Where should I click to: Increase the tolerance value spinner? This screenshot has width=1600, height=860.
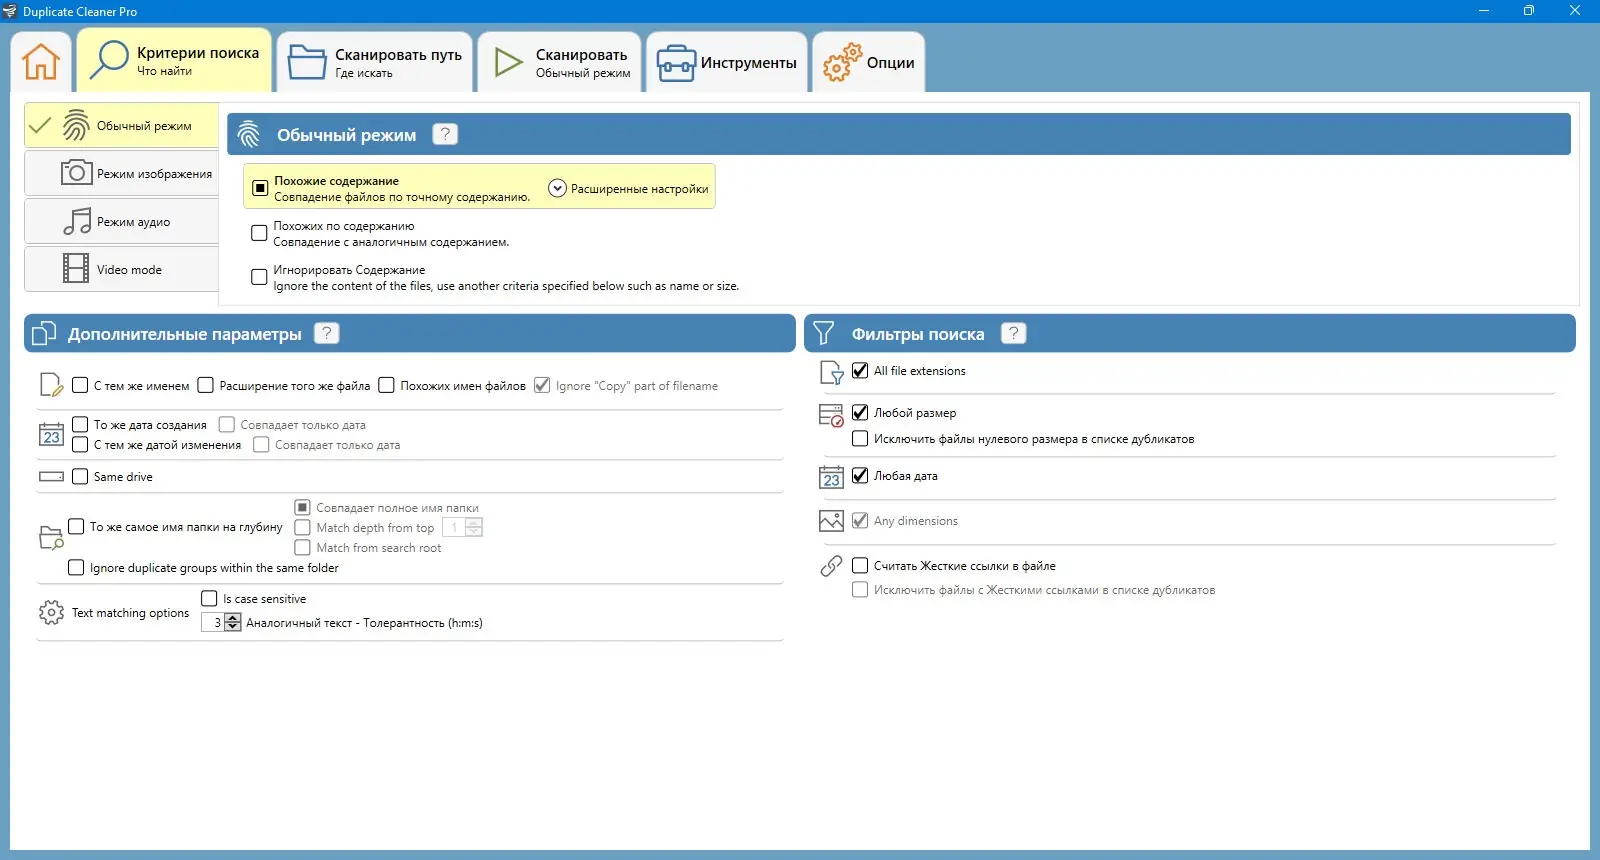pos(233,618)
